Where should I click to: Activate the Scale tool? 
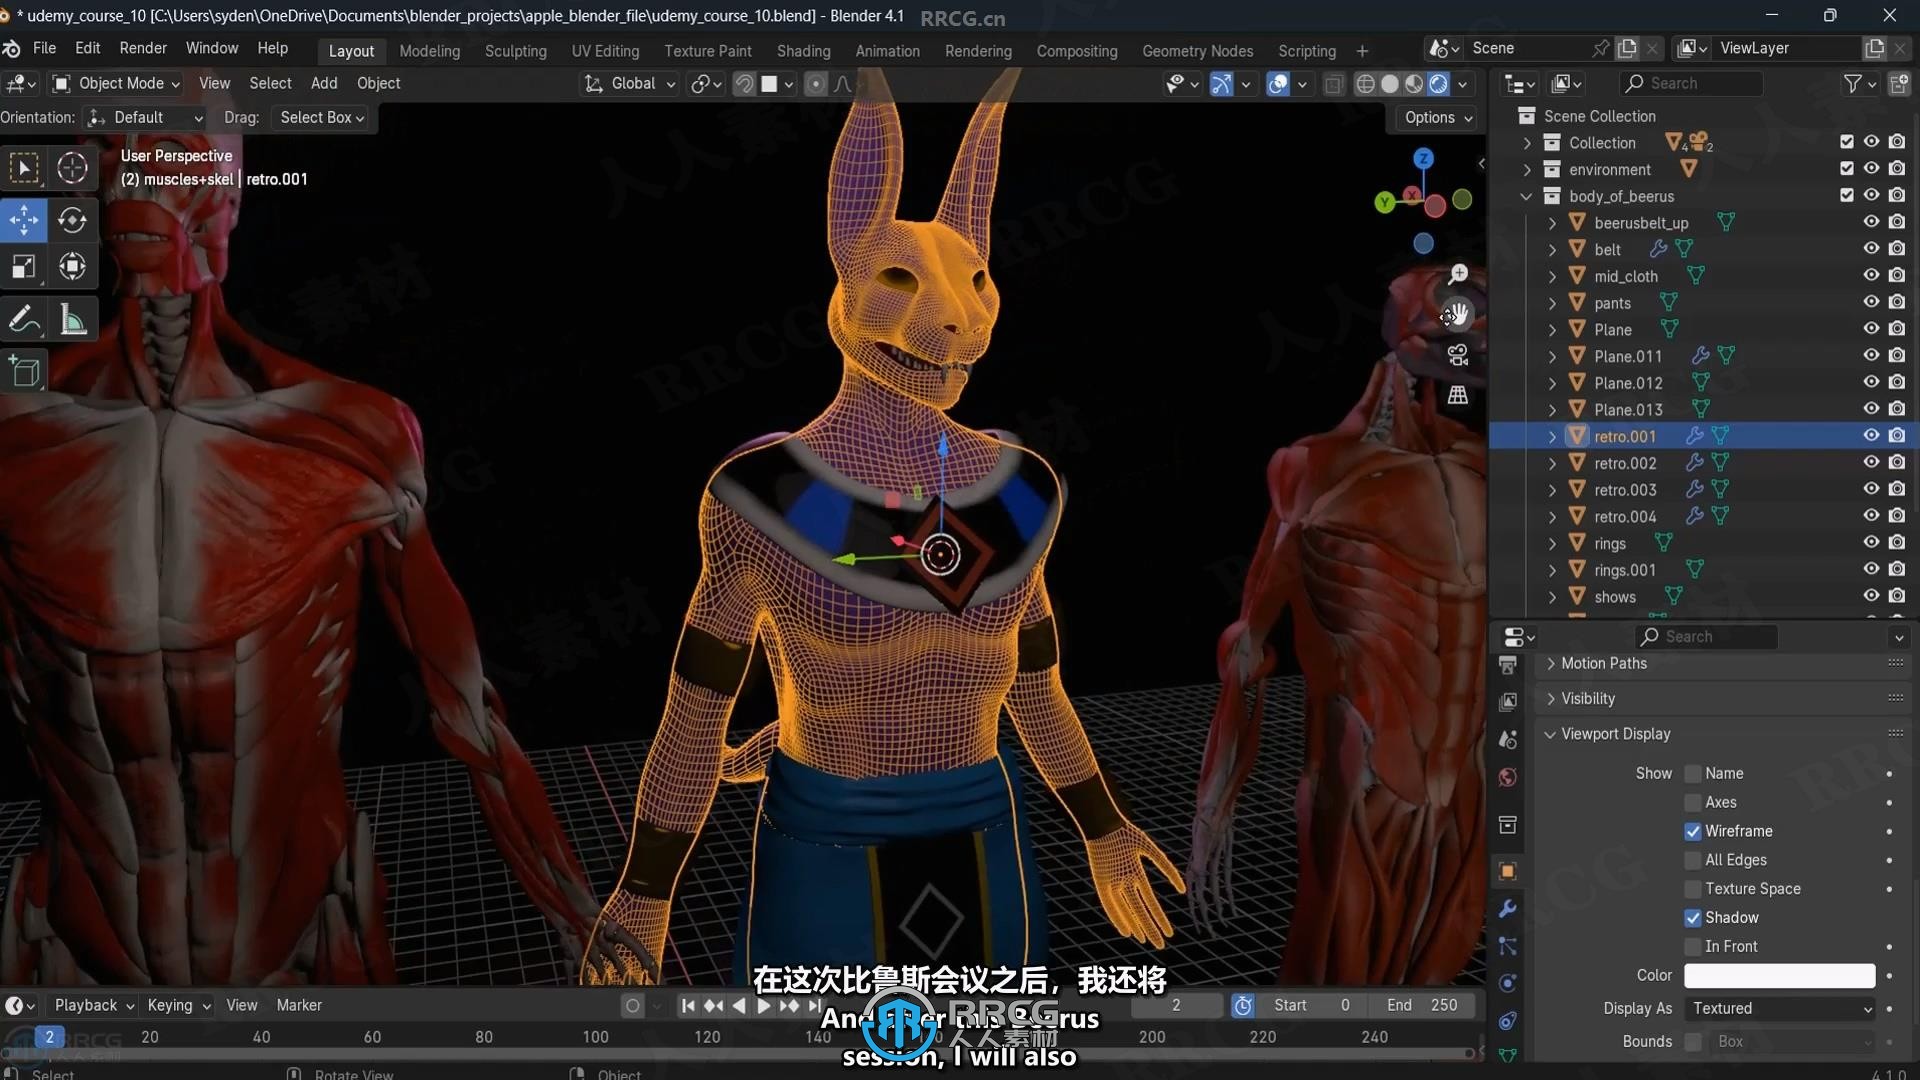tap(24, 267)
